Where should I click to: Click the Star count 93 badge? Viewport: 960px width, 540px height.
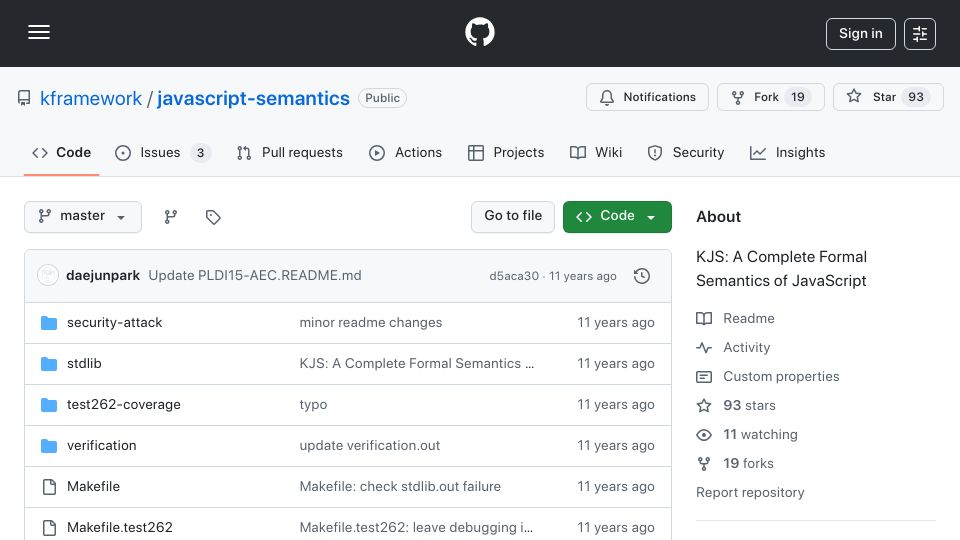coord(916,97)
